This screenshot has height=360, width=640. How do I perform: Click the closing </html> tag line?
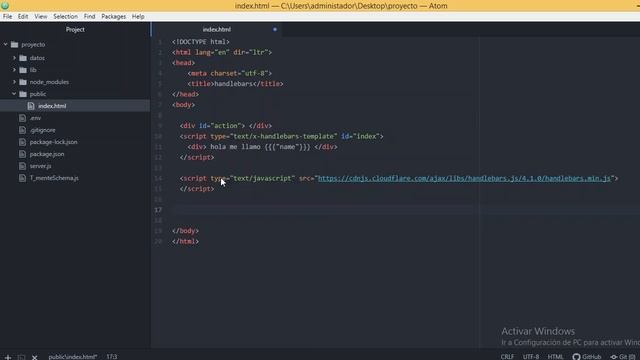tap(185, 241)
